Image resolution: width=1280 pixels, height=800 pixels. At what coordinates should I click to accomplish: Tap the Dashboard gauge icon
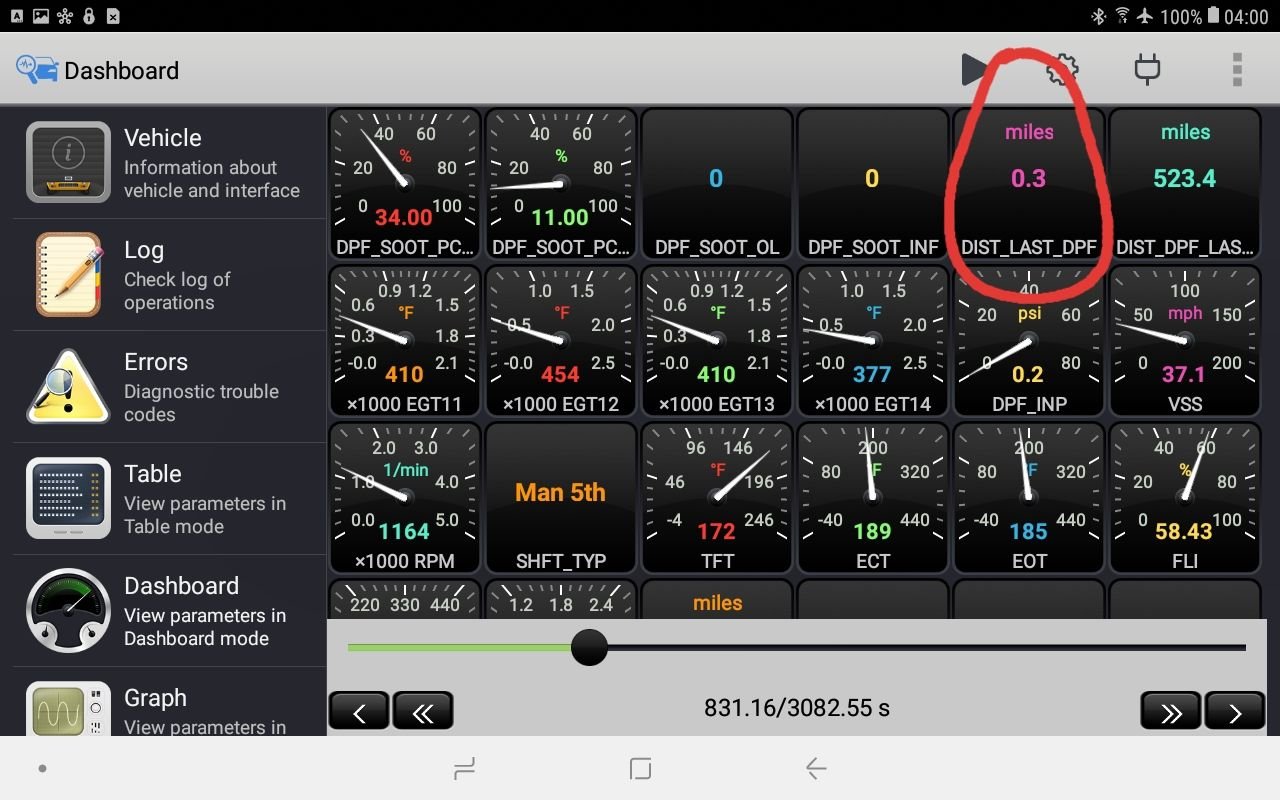click(67, 610)
